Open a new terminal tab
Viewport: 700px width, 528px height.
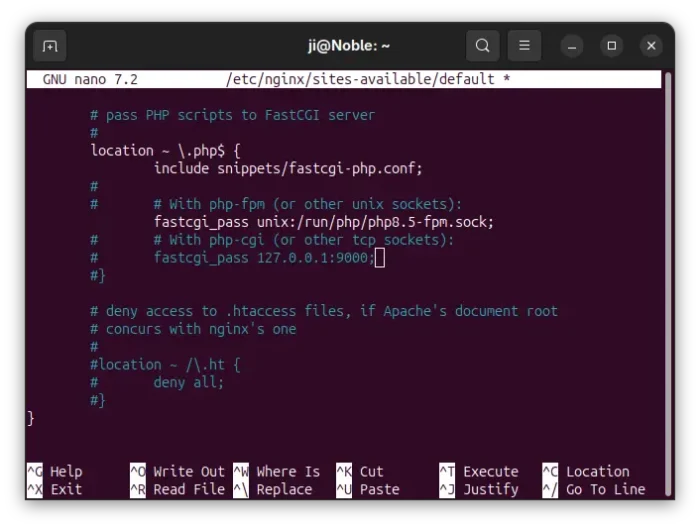[x=49, y=46]
